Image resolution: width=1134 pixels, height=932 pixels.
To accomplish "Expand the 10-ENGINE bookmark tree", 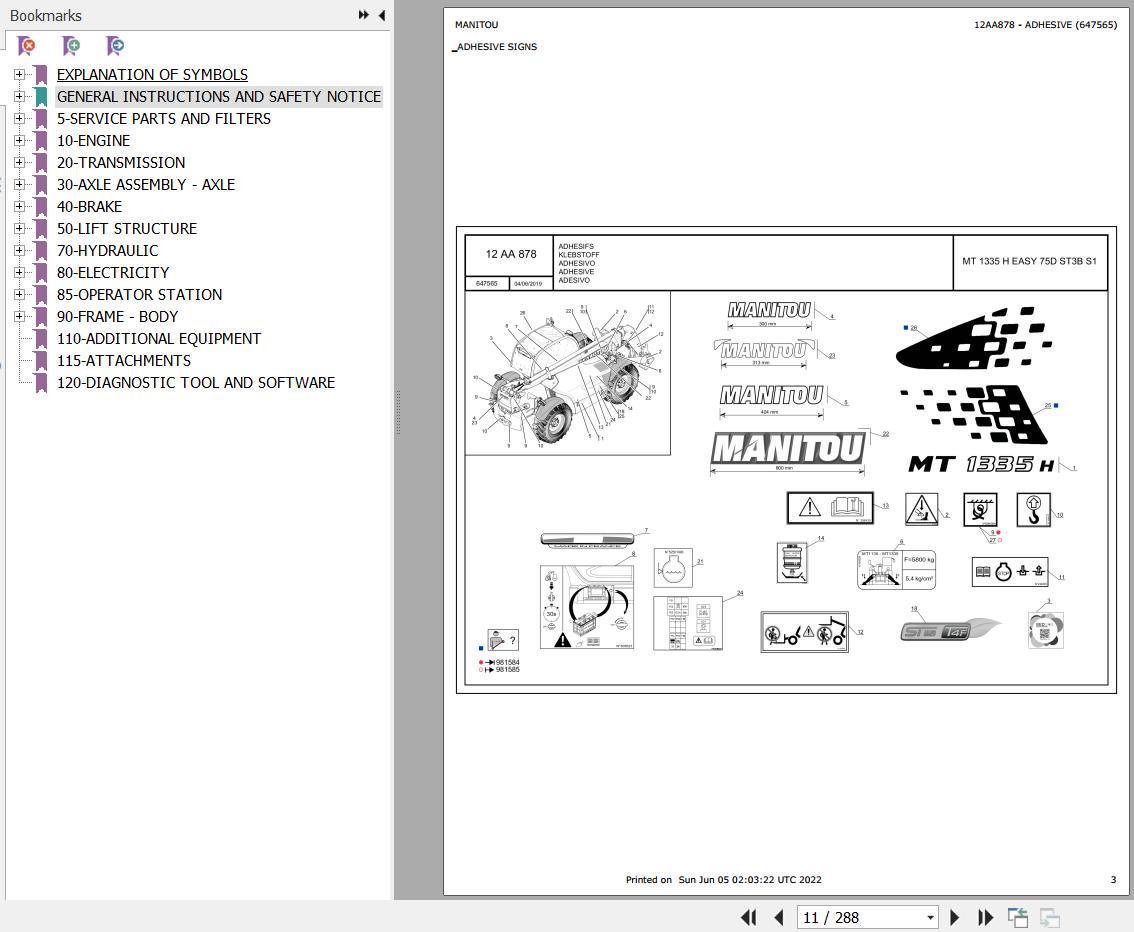I will pos(21,140).
